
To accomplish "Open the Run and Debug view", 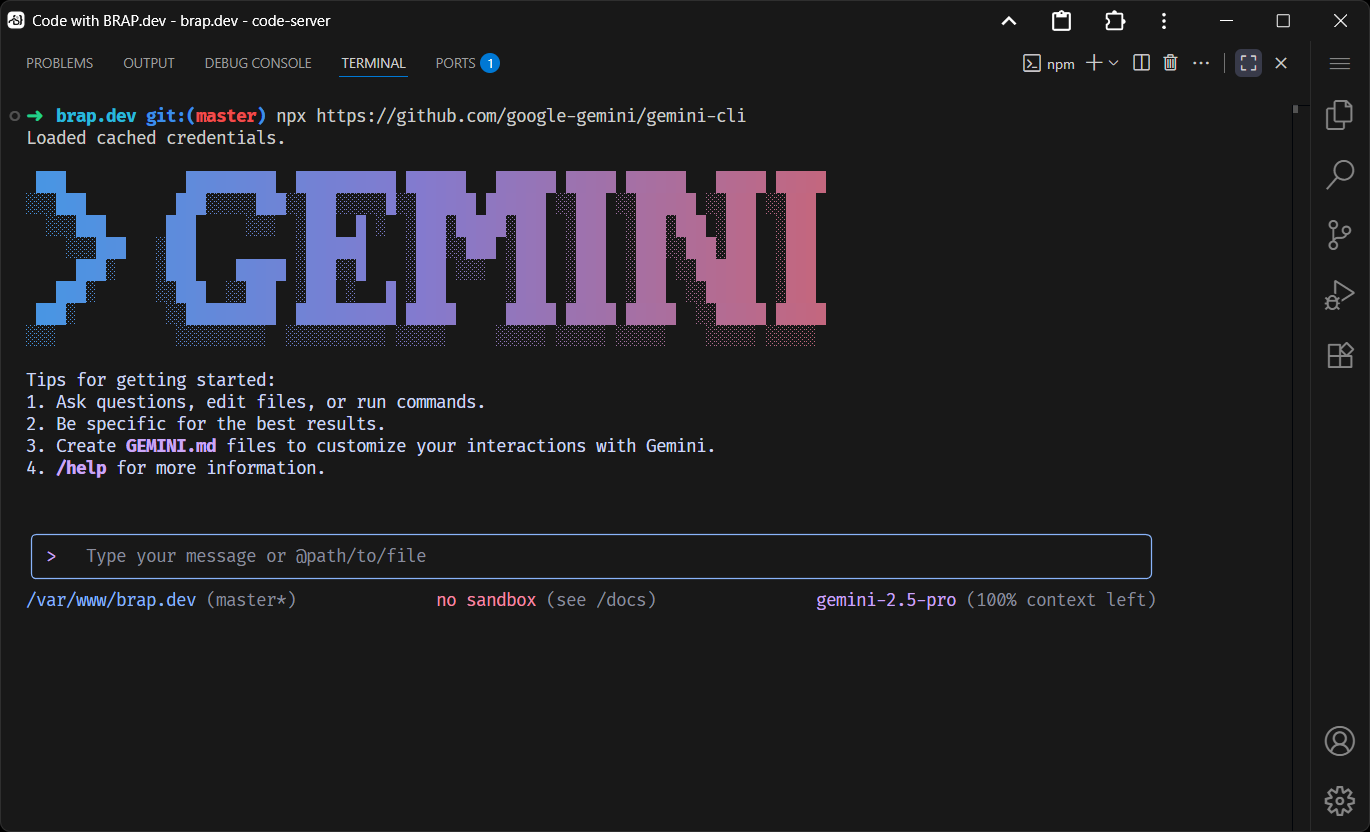I will (x=1339, y=295).
